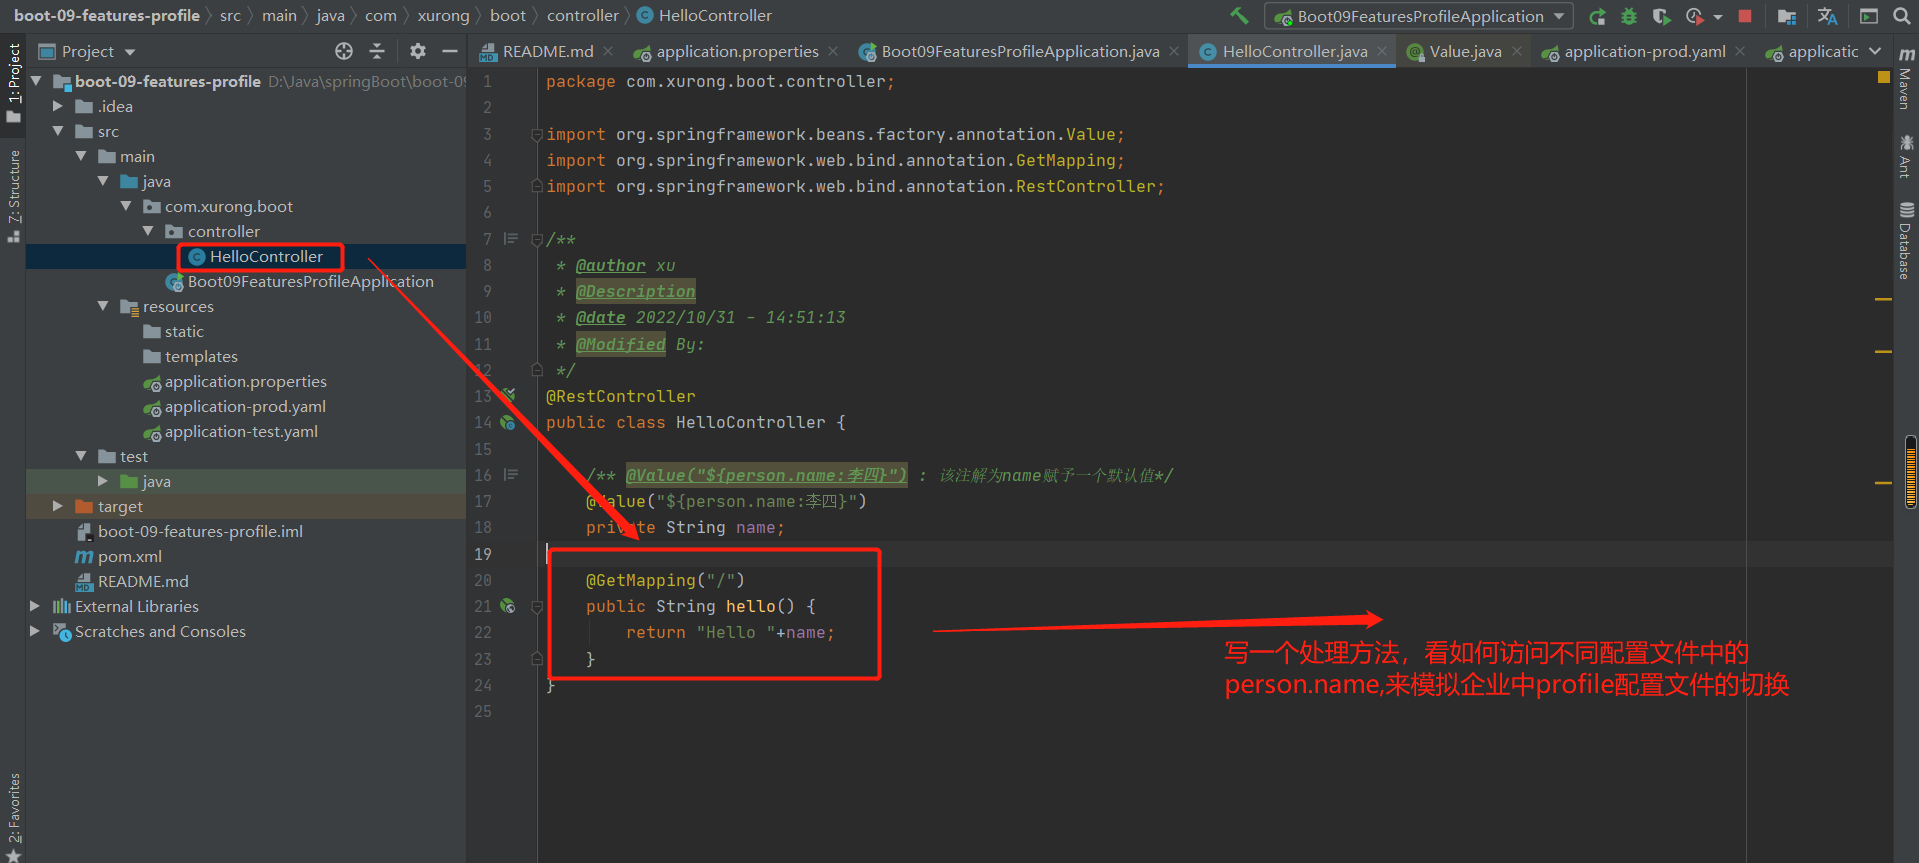Viewport: 1919px width, 863px height.
Task: Open the Boot09FeaturesProfileApplication.java tab
Action: pos(1020,51)
